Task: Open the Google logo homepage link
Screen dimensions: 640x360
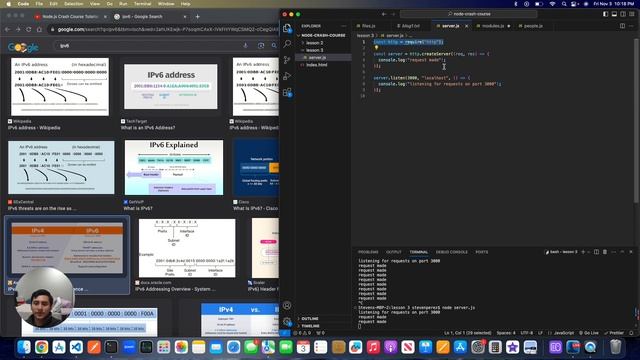Action: (23, 47)
